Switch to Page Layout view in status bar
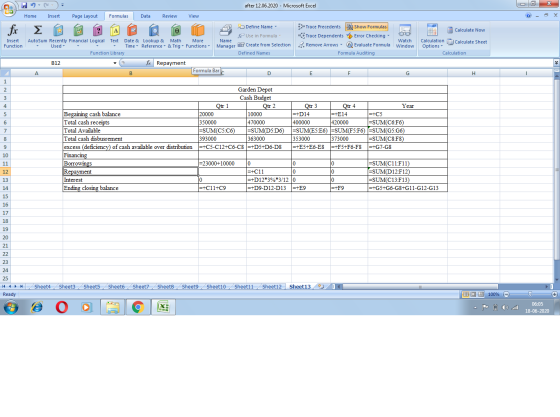560x417 pixels. [473, 295]
